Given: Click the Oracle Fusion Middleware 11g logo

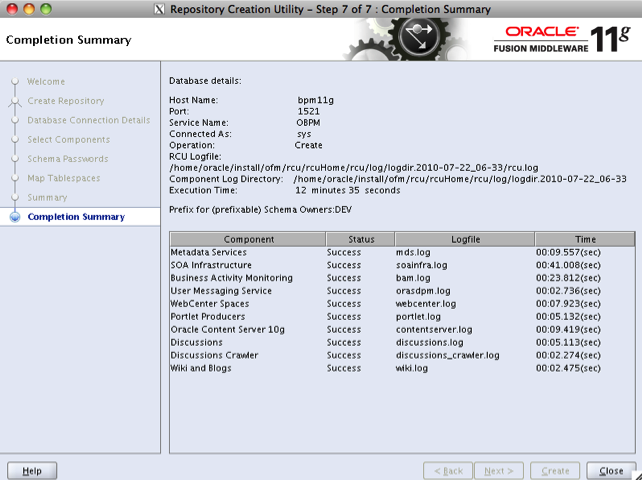Looking at the screenshot, I should coord(562,40).
